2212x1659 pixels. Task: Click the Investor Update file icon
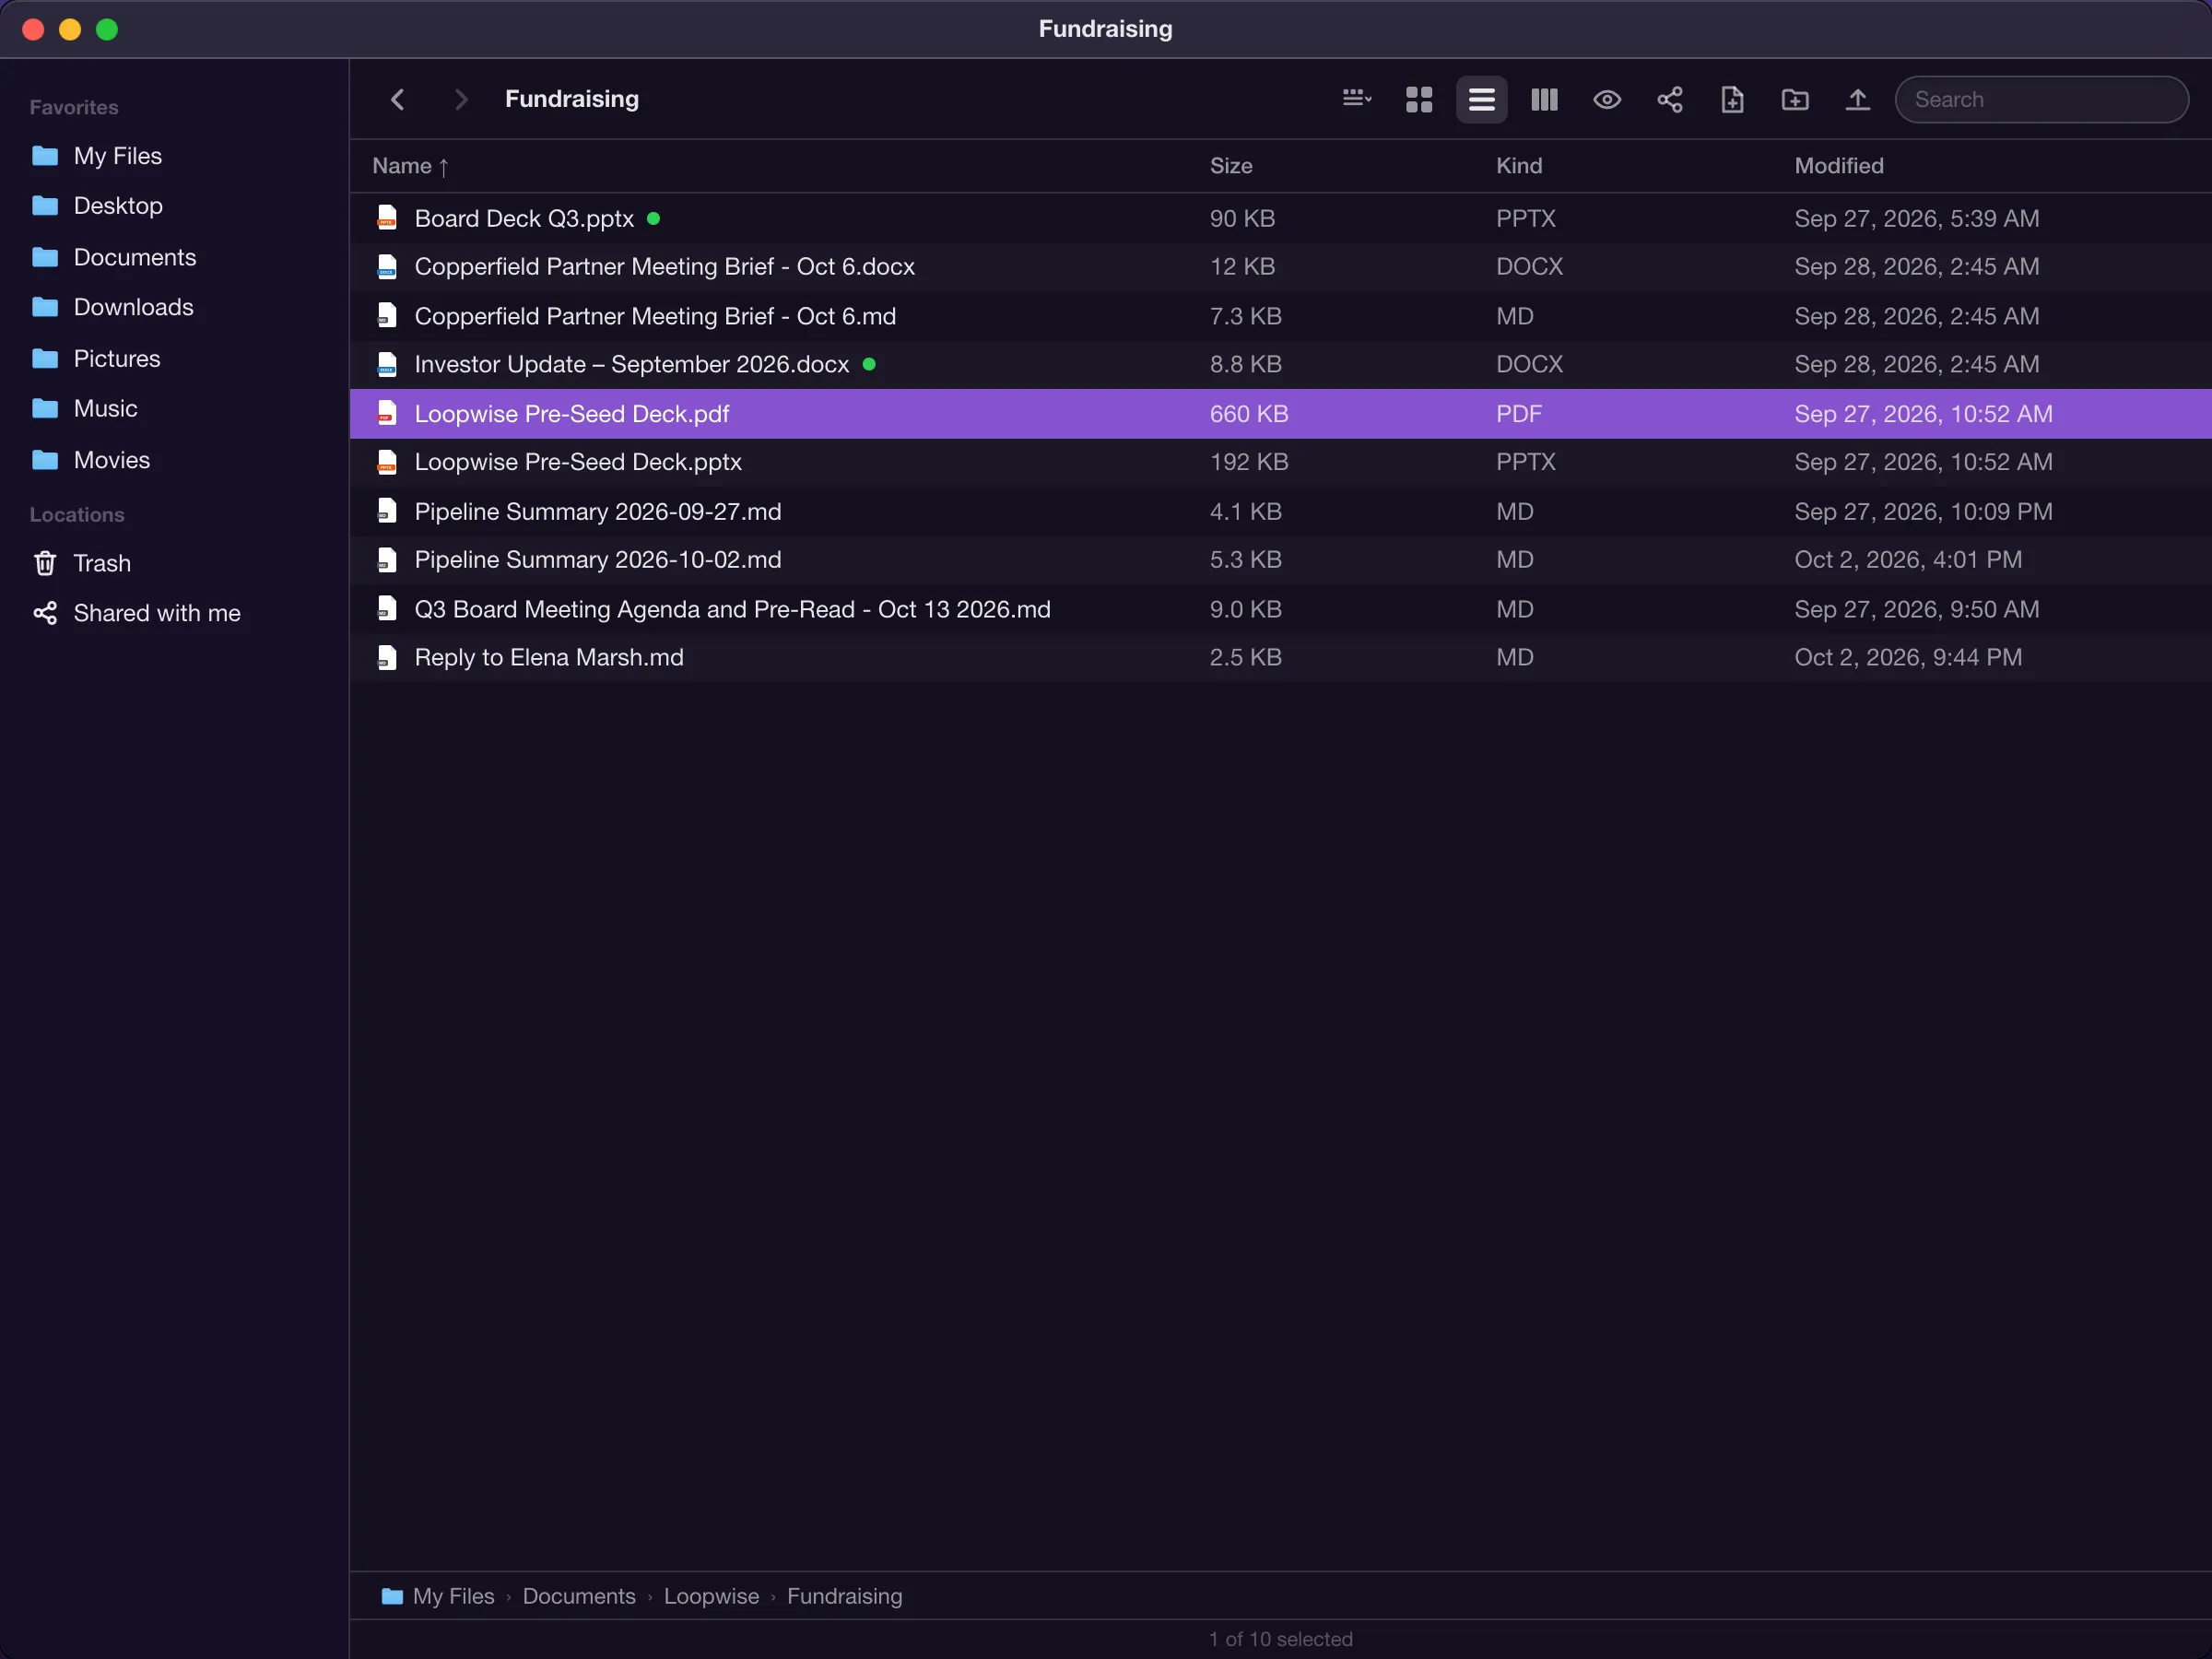coord(387,365)
